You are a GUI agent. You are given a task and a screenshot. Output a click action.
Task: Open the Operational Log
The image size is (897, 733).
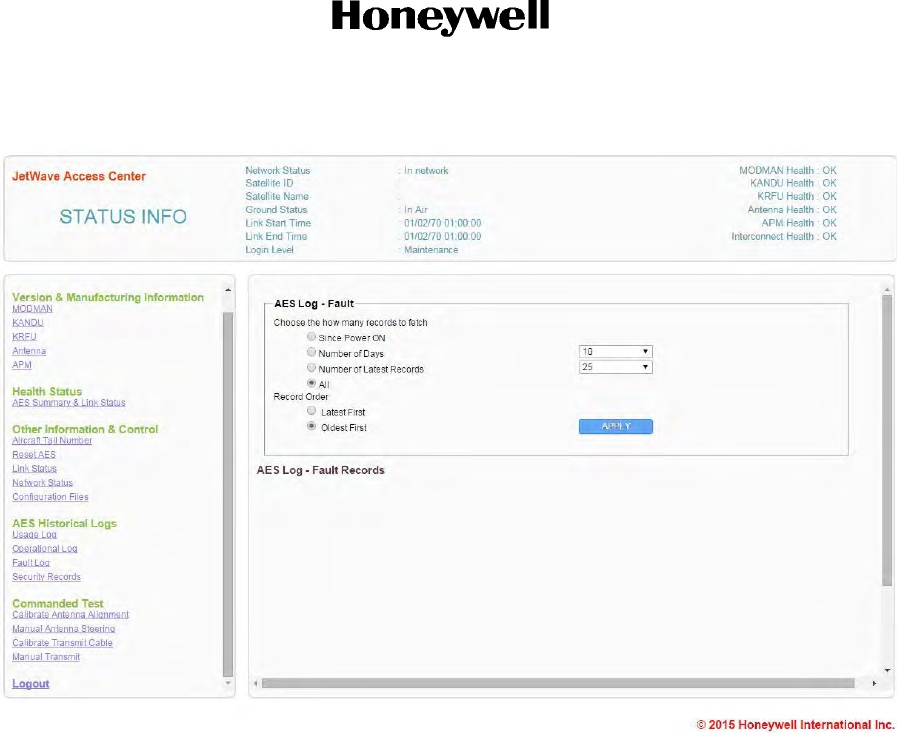coord(45,548)
